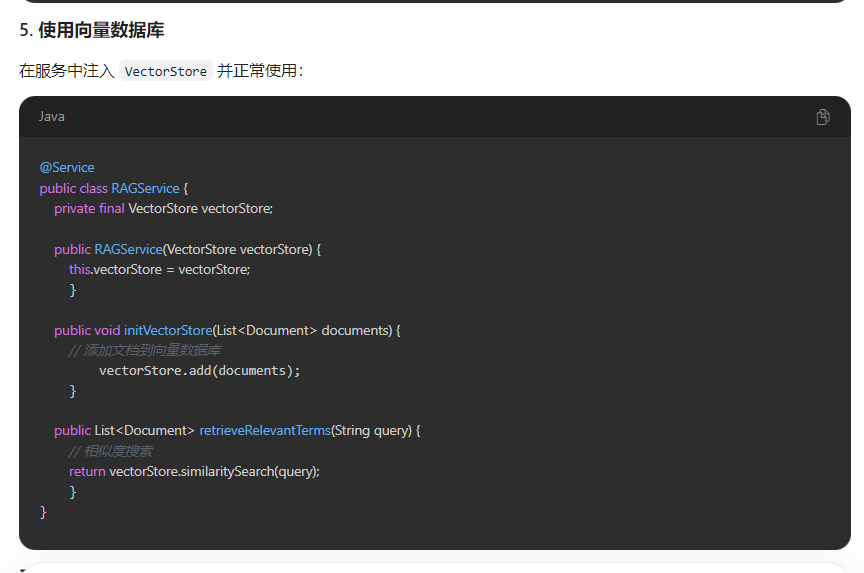The height and width of the screenshot is (573, 864).
Task: Click the comment 相似度搜索
Action: coord(110,451)
